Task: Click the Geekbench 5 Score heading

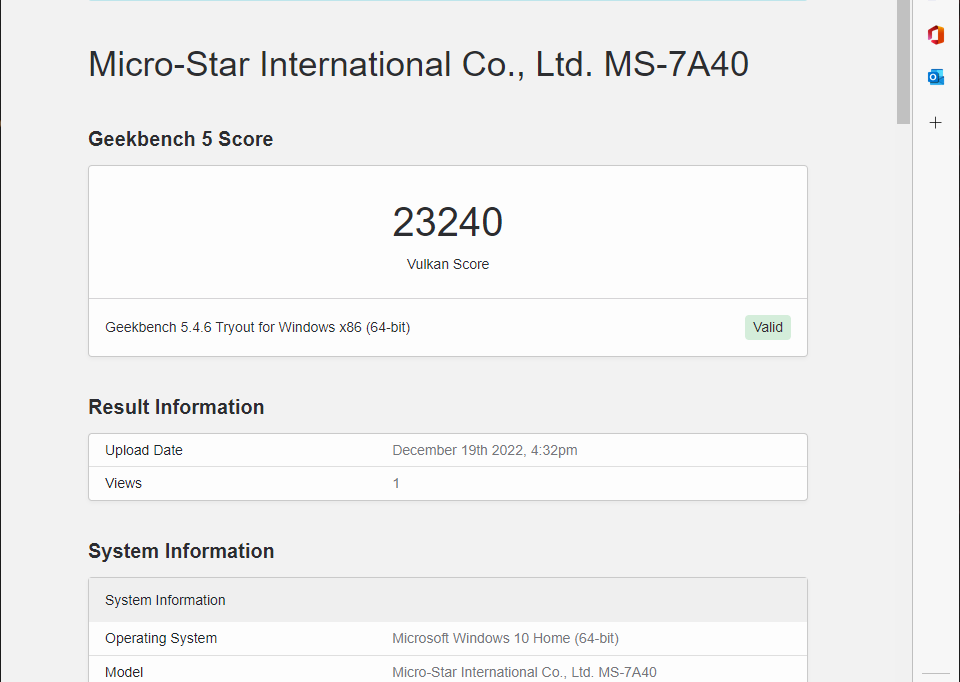Action: coord(181,139)
